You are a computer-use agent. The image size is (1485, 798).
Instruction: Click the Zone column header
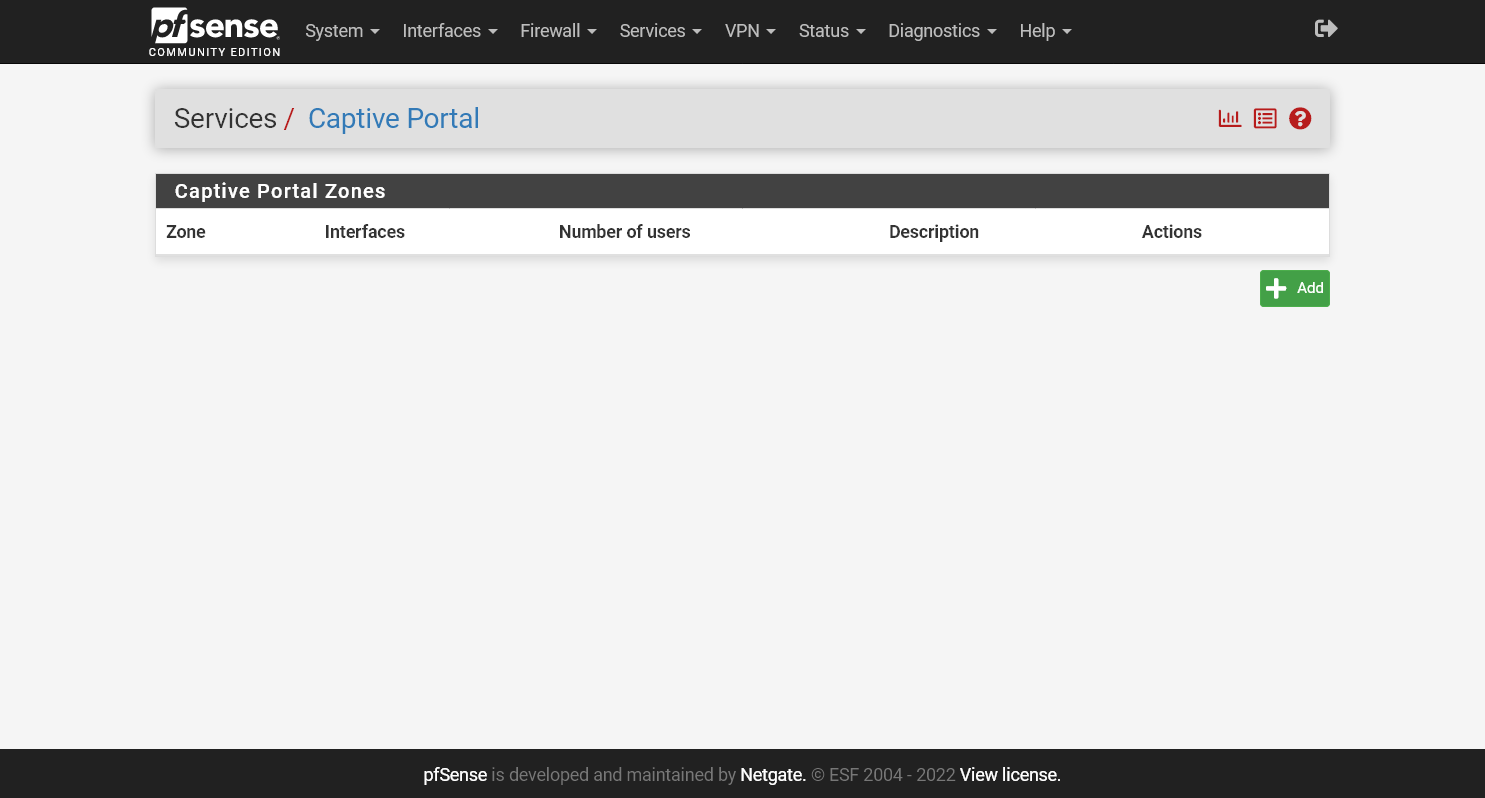click(185, 231)
